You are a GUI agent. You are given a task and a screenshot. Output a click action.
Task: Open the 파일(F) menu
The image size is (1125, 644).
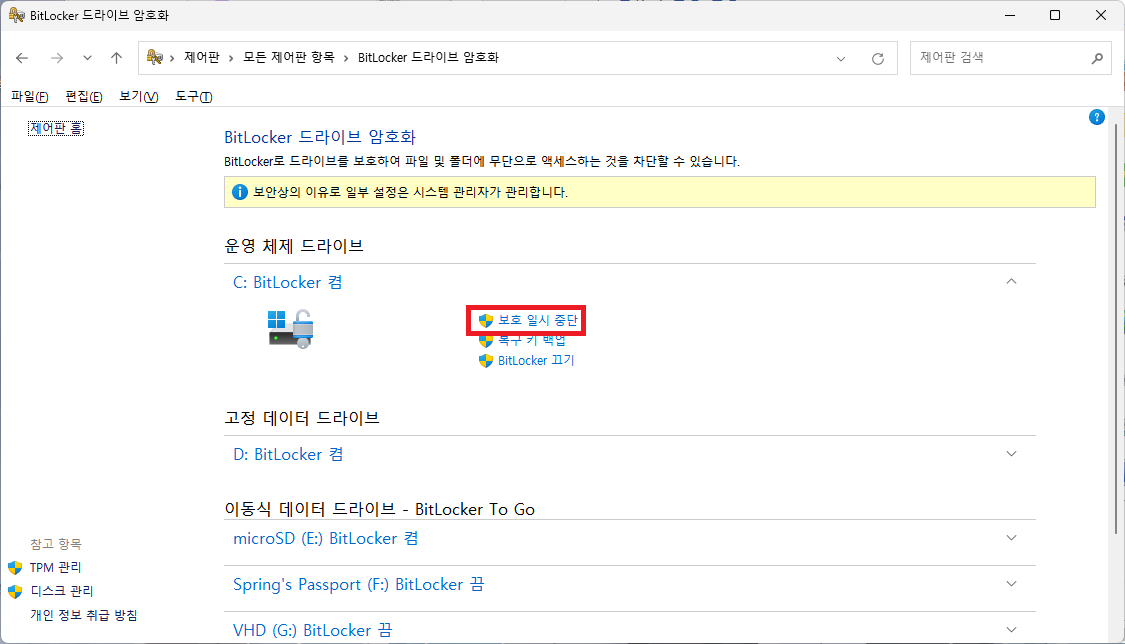(29, 96)
